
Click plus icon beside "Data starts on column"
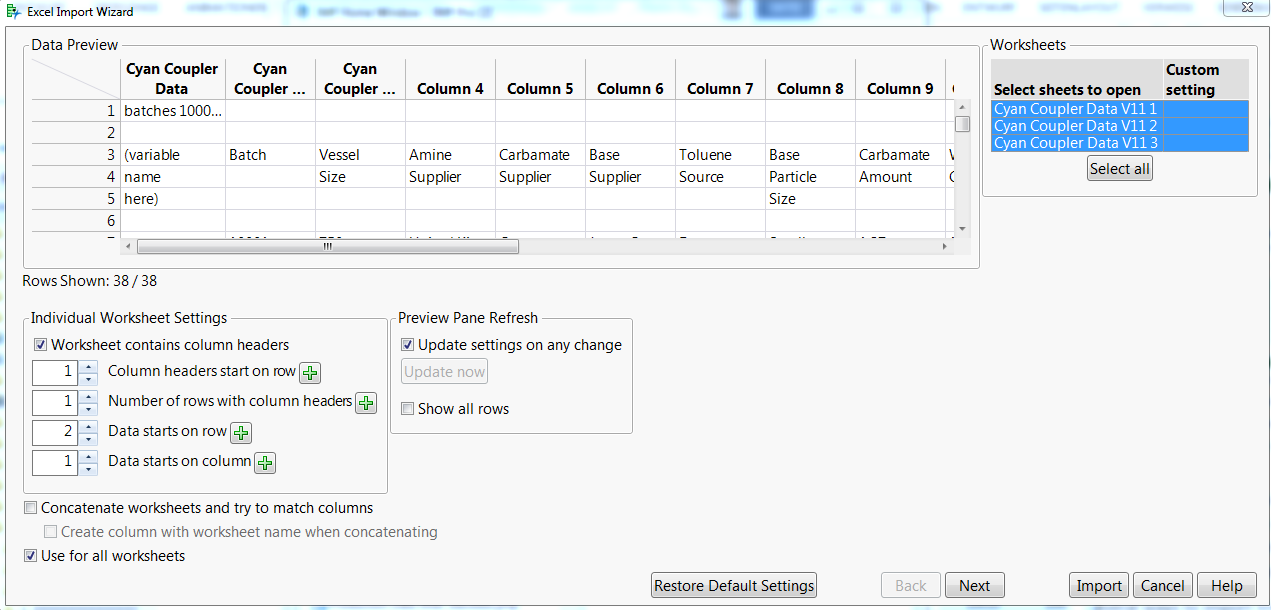click(x=265, y=462)
